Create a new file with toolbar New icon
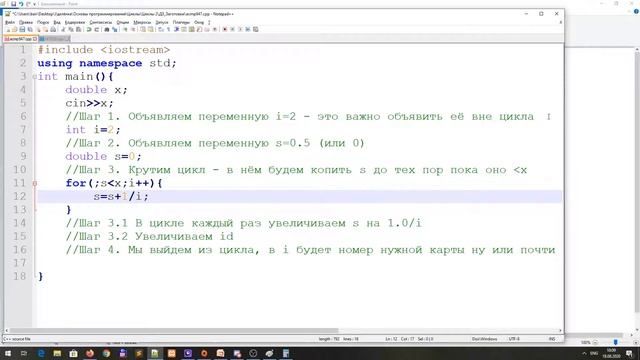Image resolution: width=640 pixels, height=360 pixels. [x=8, y=29]
